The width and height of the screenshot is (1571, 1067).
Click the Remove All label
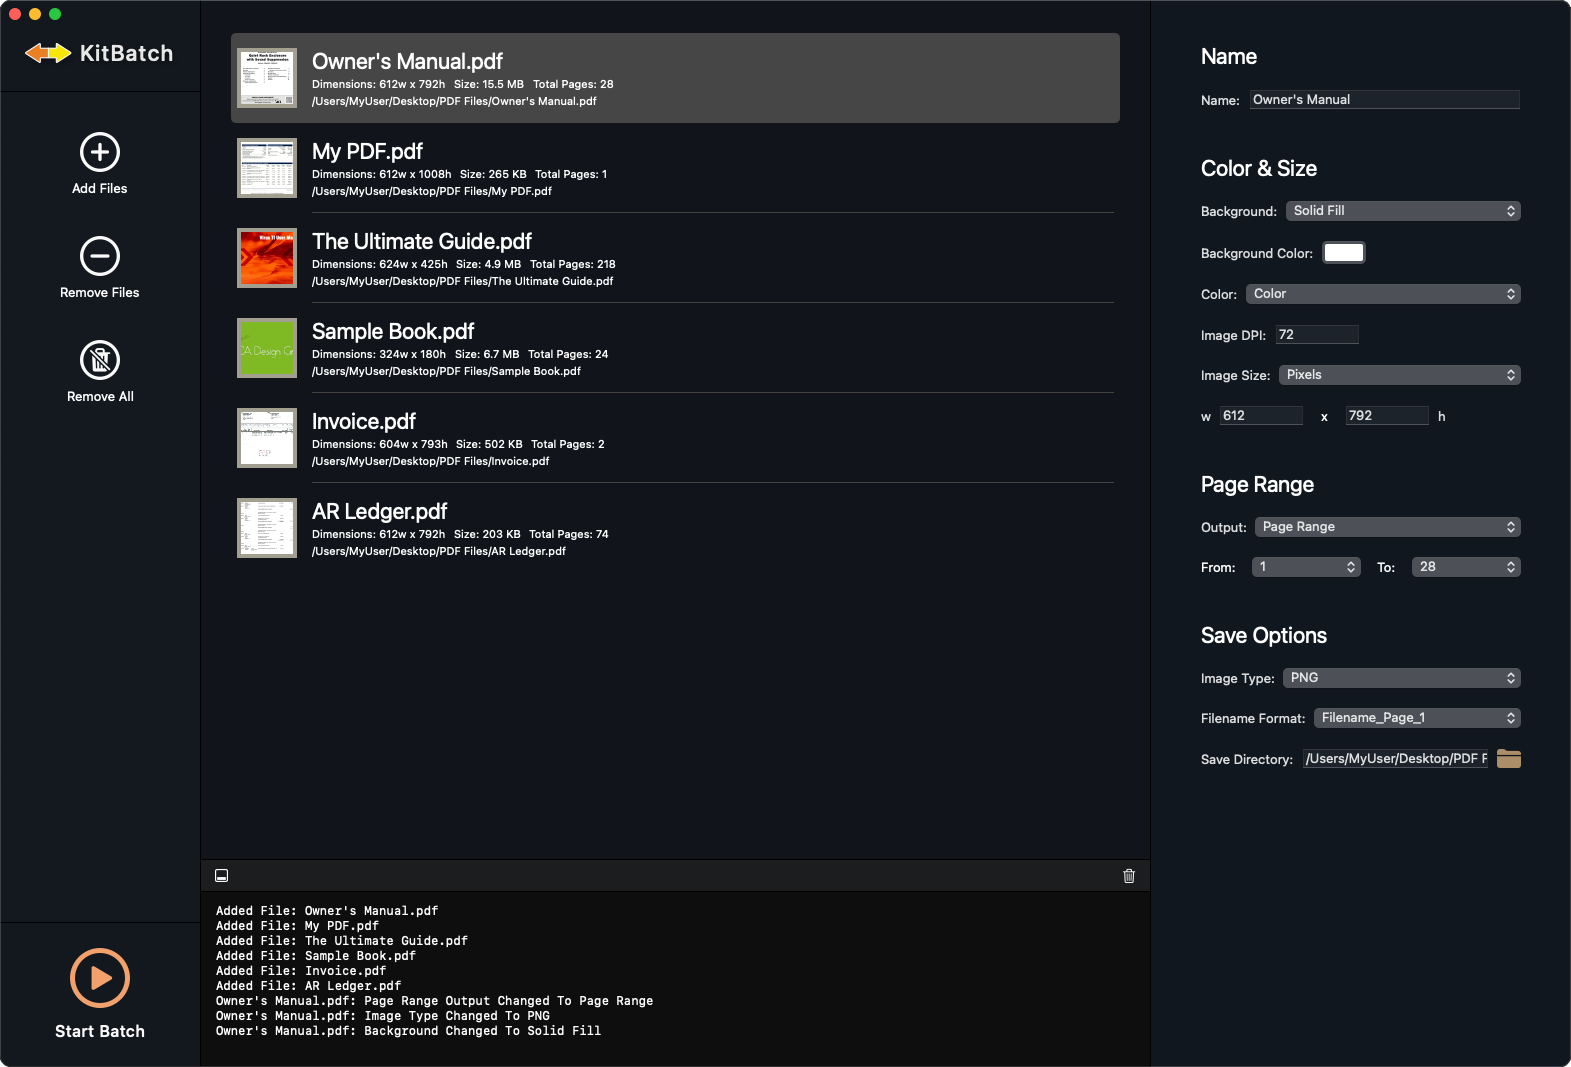click(100, 396)
